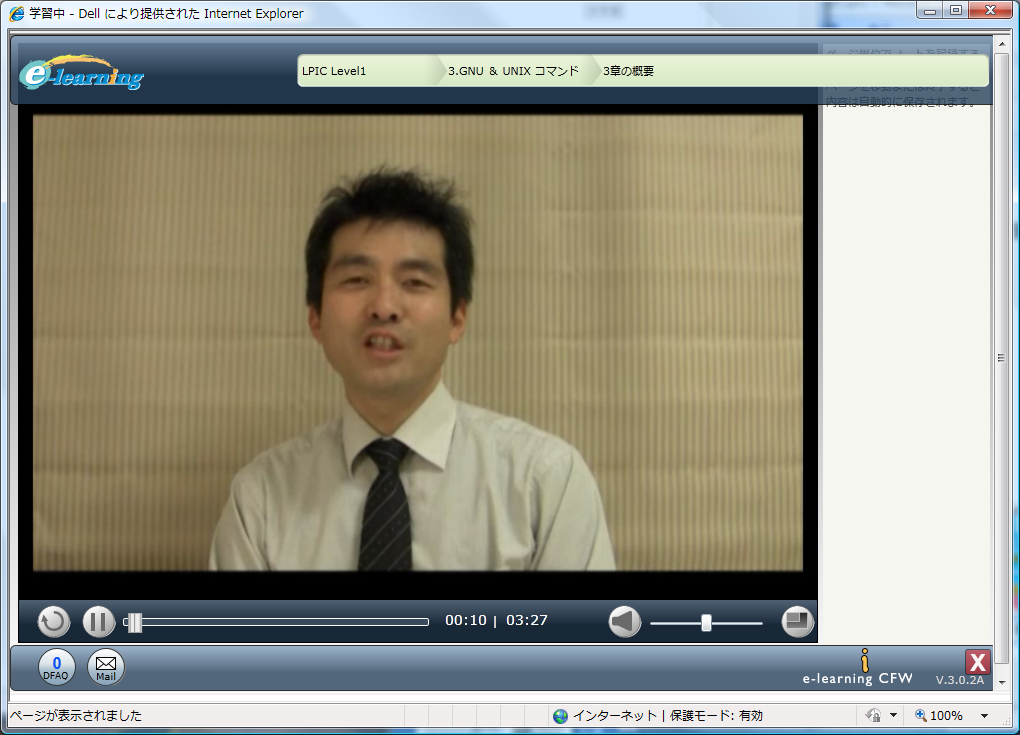The image size is (1020, 735).
Task: Select the 3.GNU & UNIX コマンド breadcrumb
Action: click(513, 71)
